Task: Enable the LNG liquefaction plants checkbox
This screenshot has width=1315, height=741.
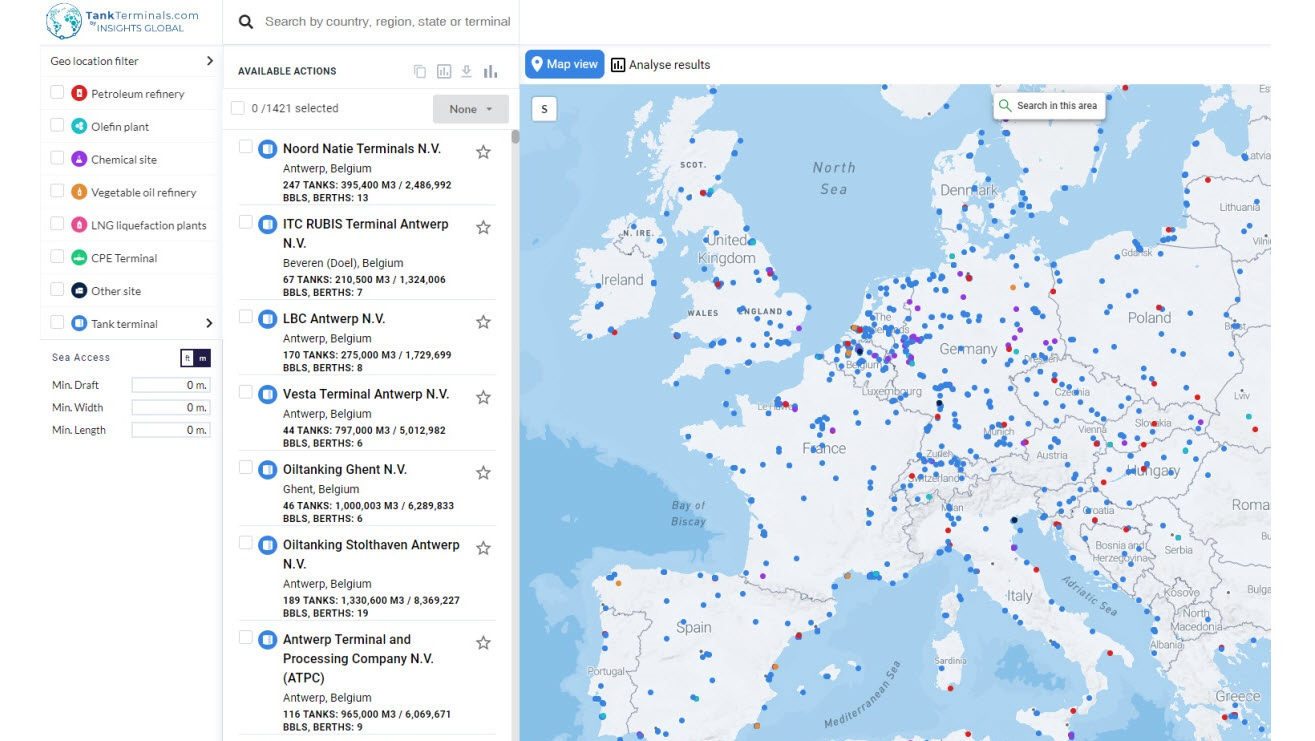Action: point(57,225)
